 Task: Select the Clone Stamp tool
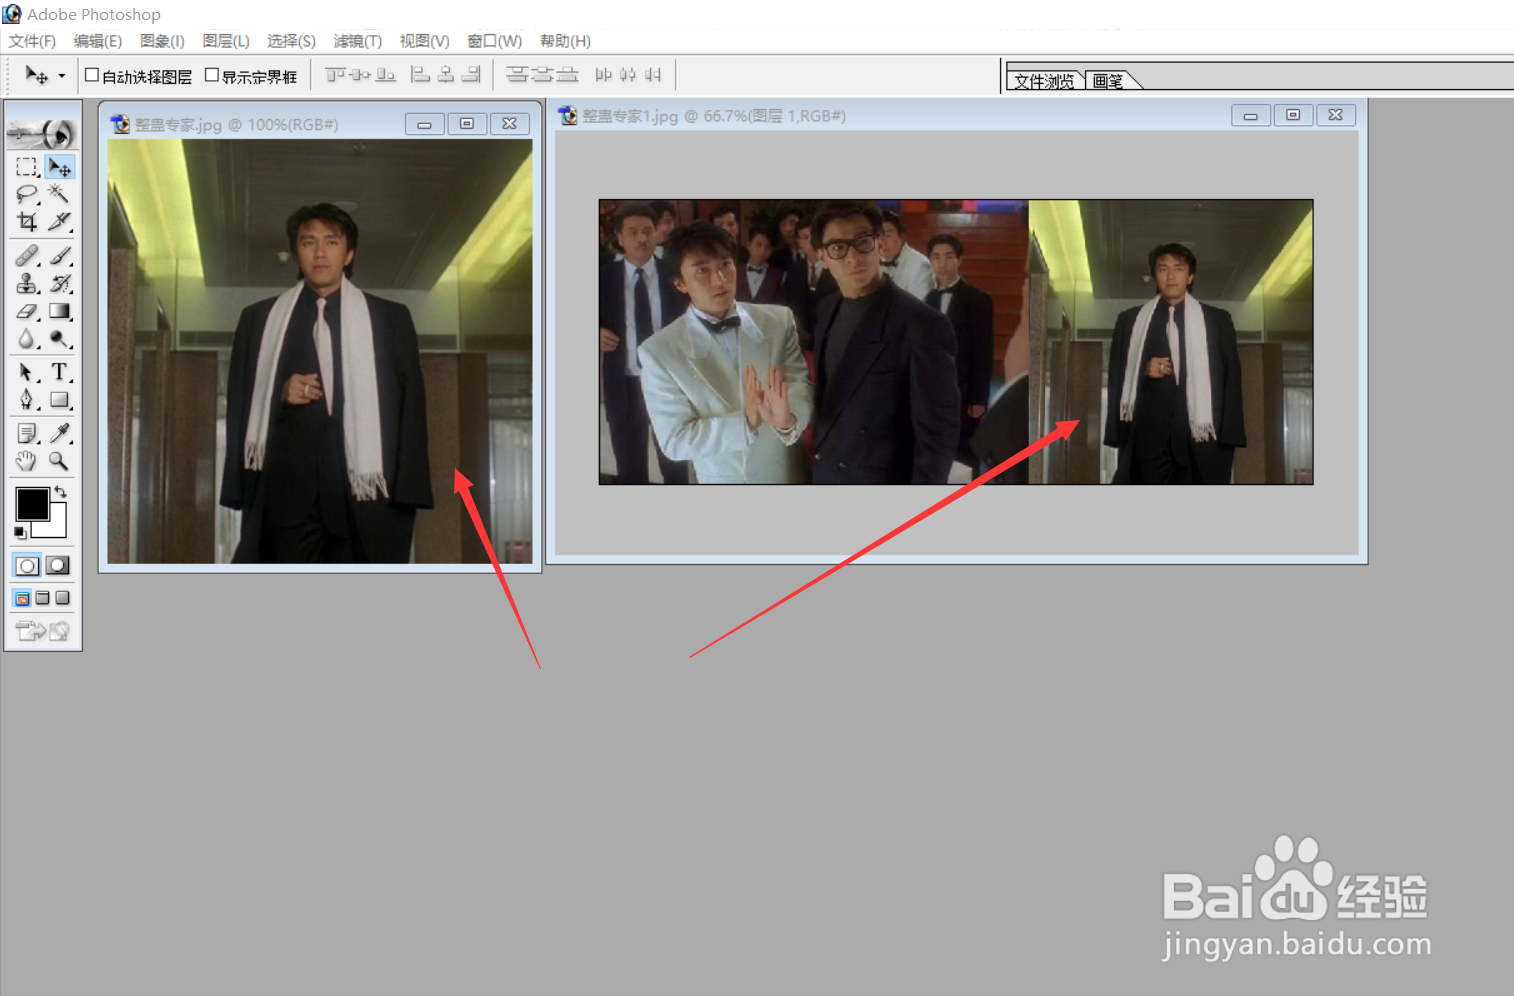coord(27,284)
